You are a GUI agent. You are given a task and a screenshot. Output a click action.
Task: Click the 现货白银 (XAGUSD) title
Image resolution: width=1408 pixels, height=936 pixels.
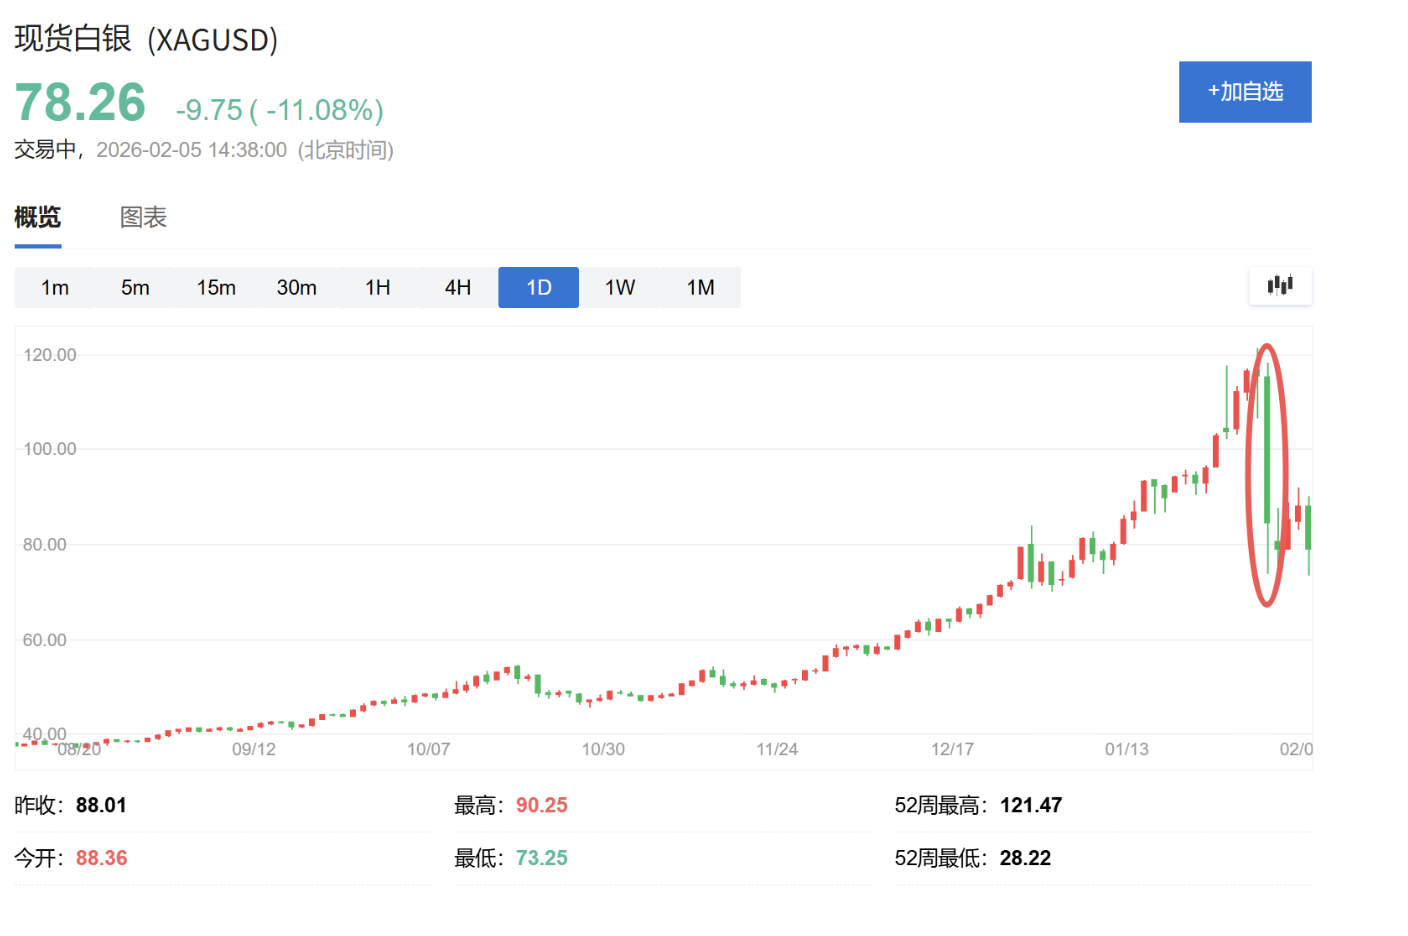tap(146, 39)
